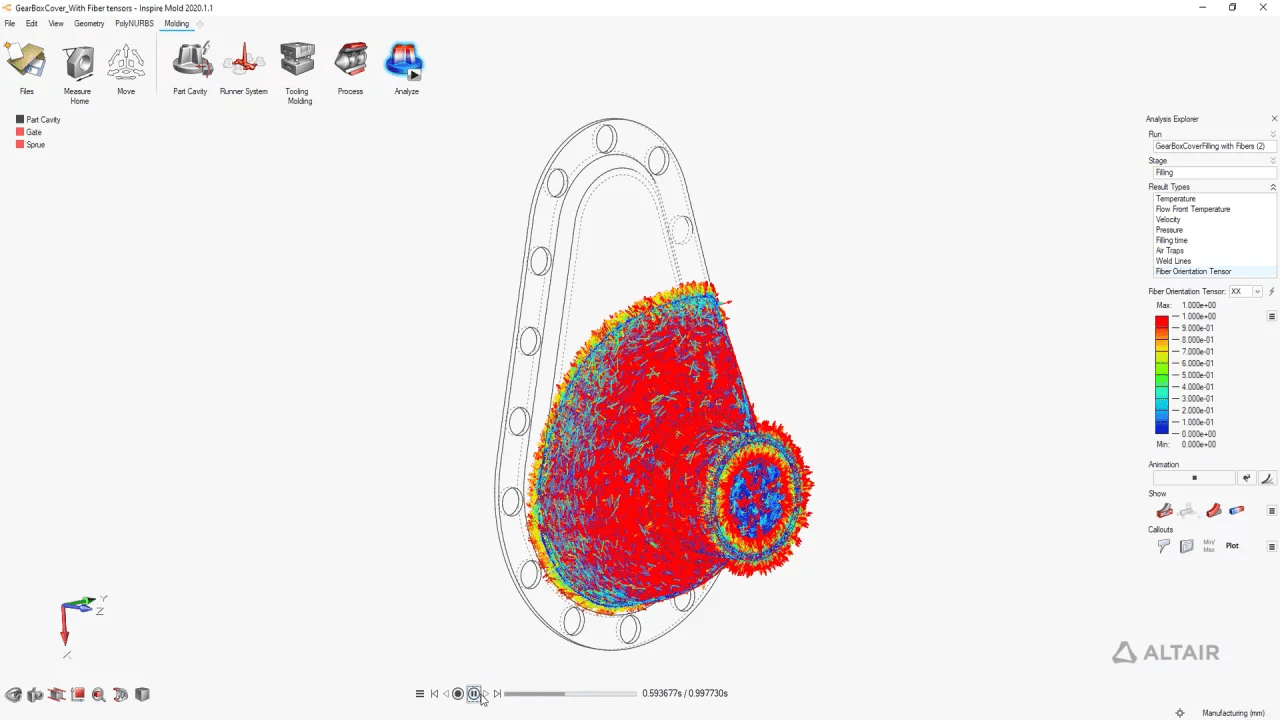This screenshot has width=1280, height=720.
Task: Collapse the Result Types section
Action: pyautogui.click(x=1273, y=187)
